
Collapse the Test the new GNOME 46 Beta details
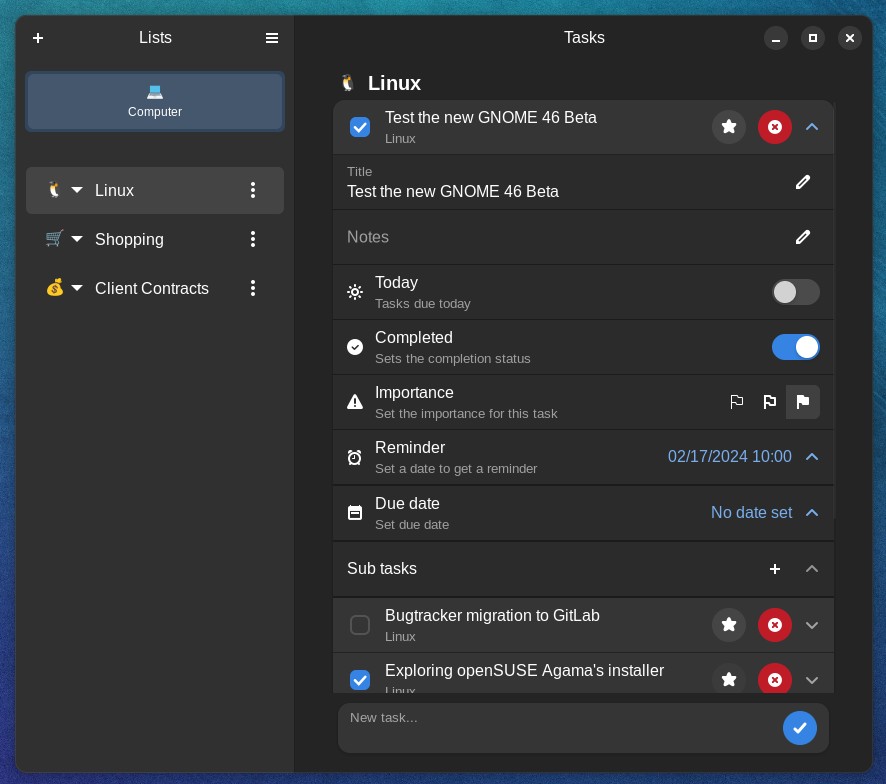[x=812, y=127]
